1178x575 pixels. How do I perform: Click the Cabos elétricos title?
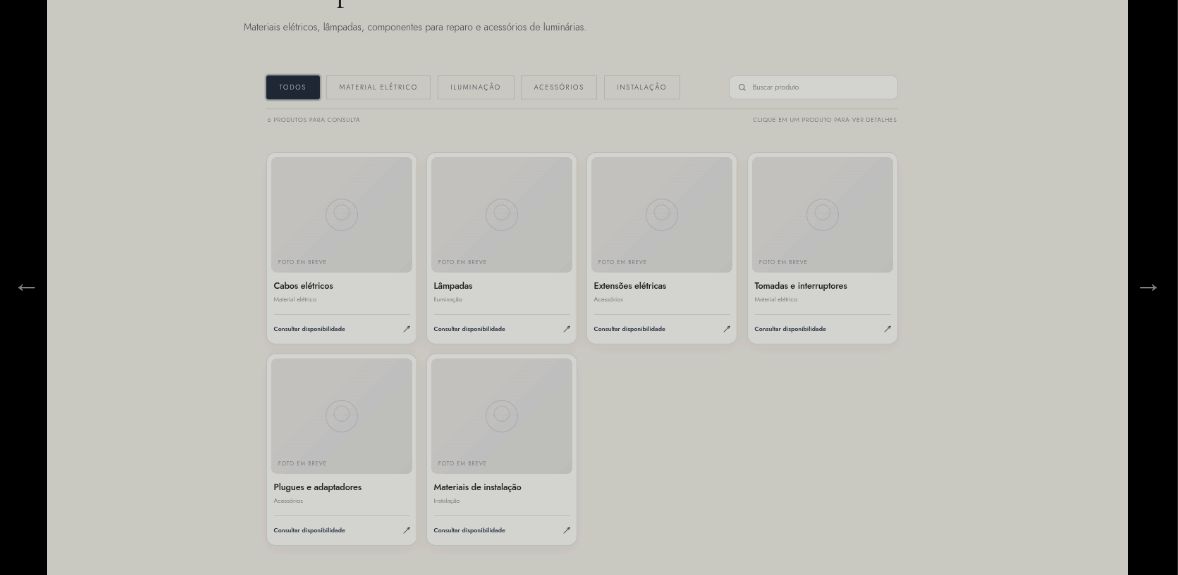tap(304, 286)
